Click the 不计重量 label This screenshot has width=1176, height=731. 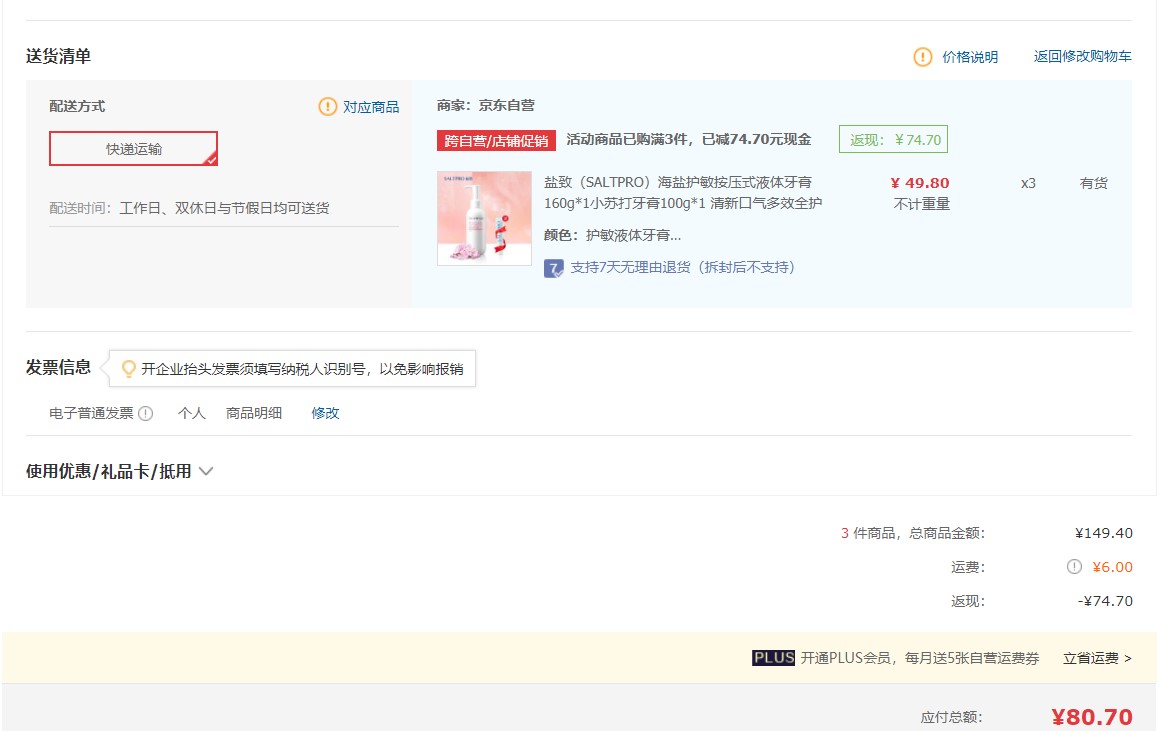pos(922,204)
